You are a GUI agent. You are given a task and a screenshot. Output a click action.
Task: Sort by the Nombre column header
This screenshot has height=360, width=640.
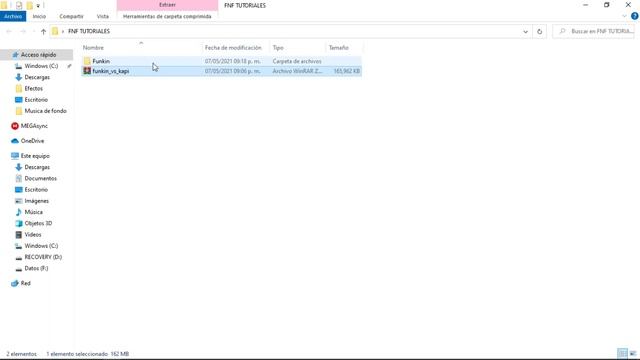coord(93,48)
